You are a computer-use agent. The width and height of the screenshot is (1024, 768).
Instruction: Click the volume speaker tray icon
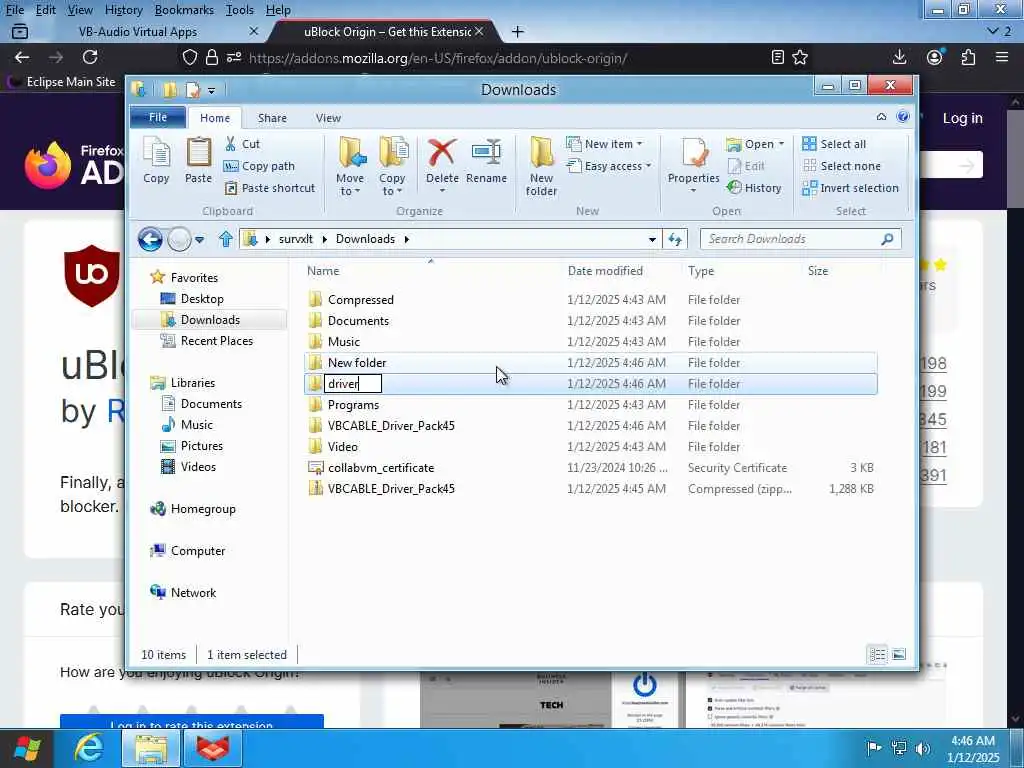[923, 748]
